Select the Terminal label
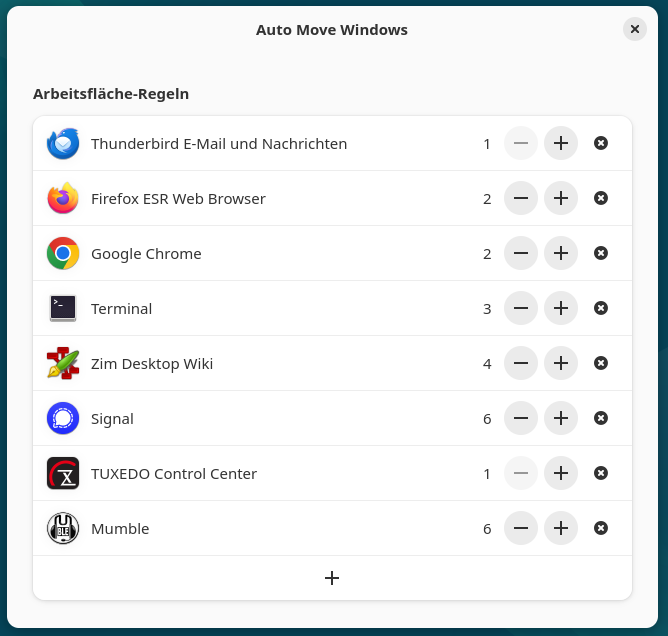Image resolution: width=668 pixels, height=636 pixels. [121, 309]
